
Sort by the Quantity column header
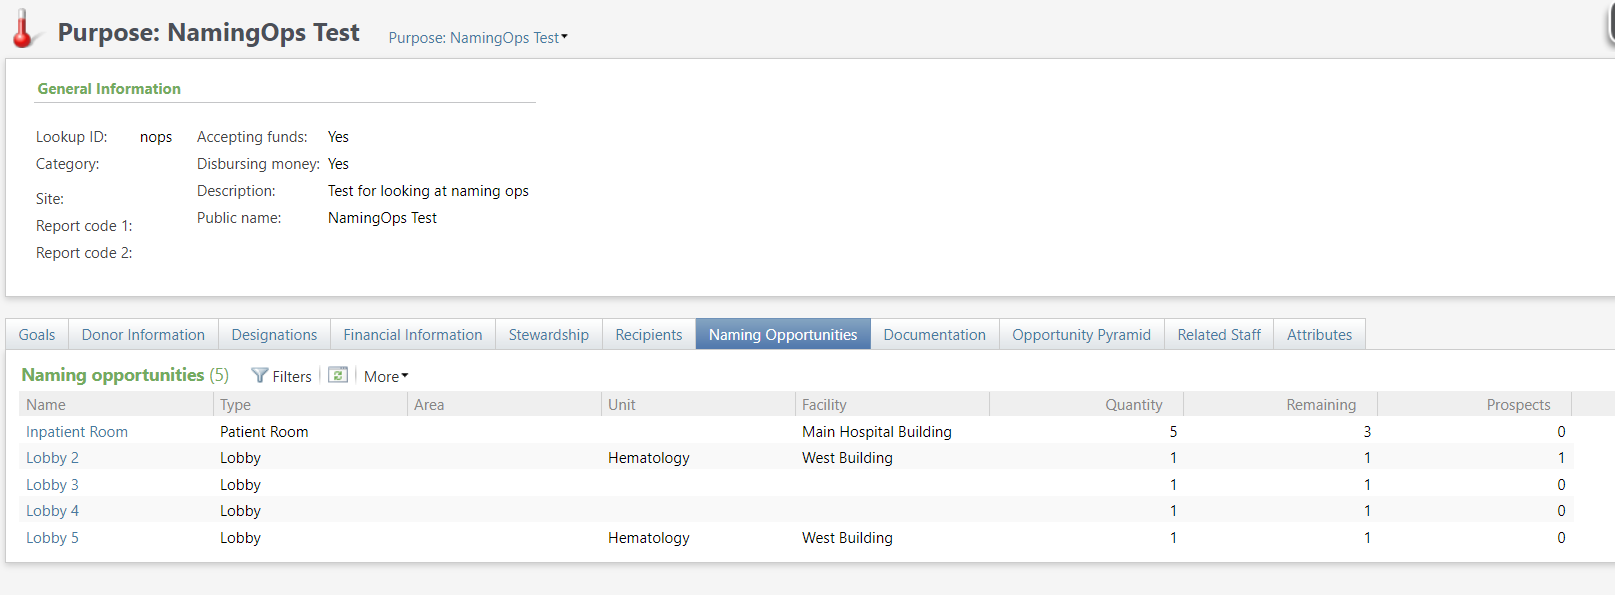[1133, 405]
